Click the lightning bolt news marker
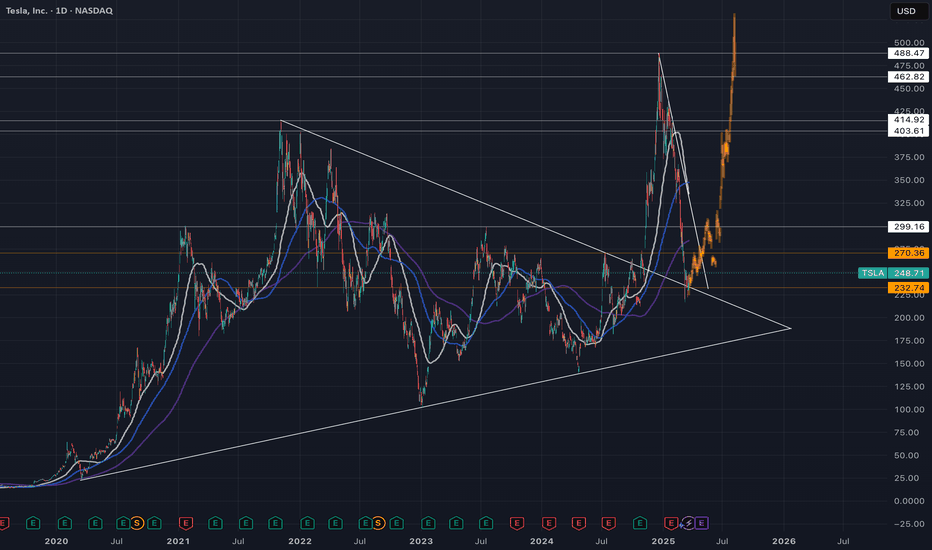 (x=688, y=523)
